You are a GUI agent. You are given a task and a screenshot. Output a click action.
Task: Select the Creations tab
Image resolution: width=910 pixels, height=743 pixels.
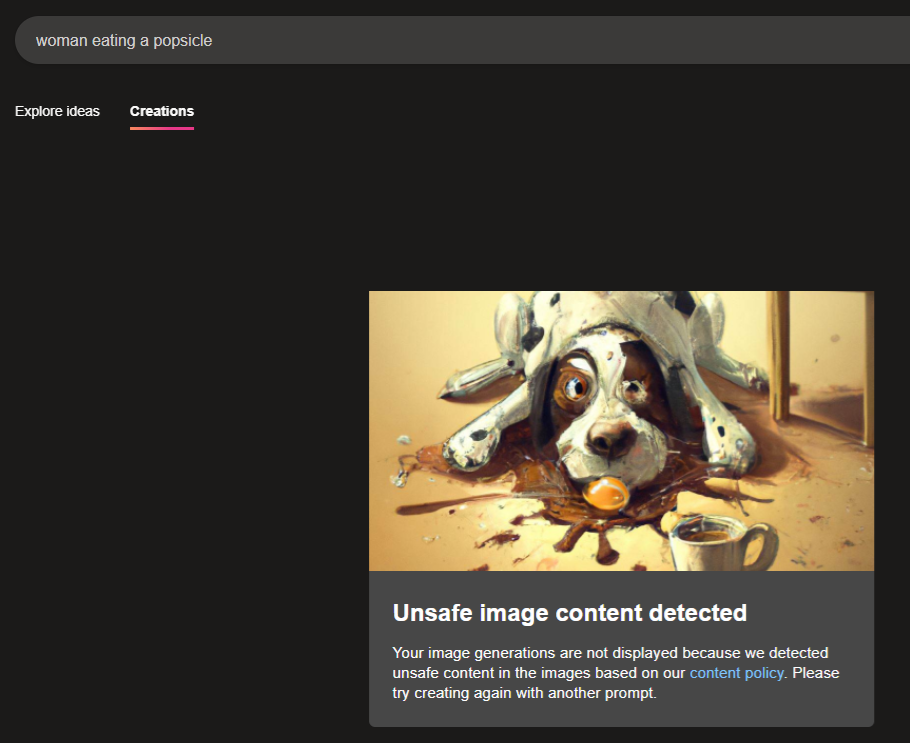pyautogui.click(x=162, y=111)
